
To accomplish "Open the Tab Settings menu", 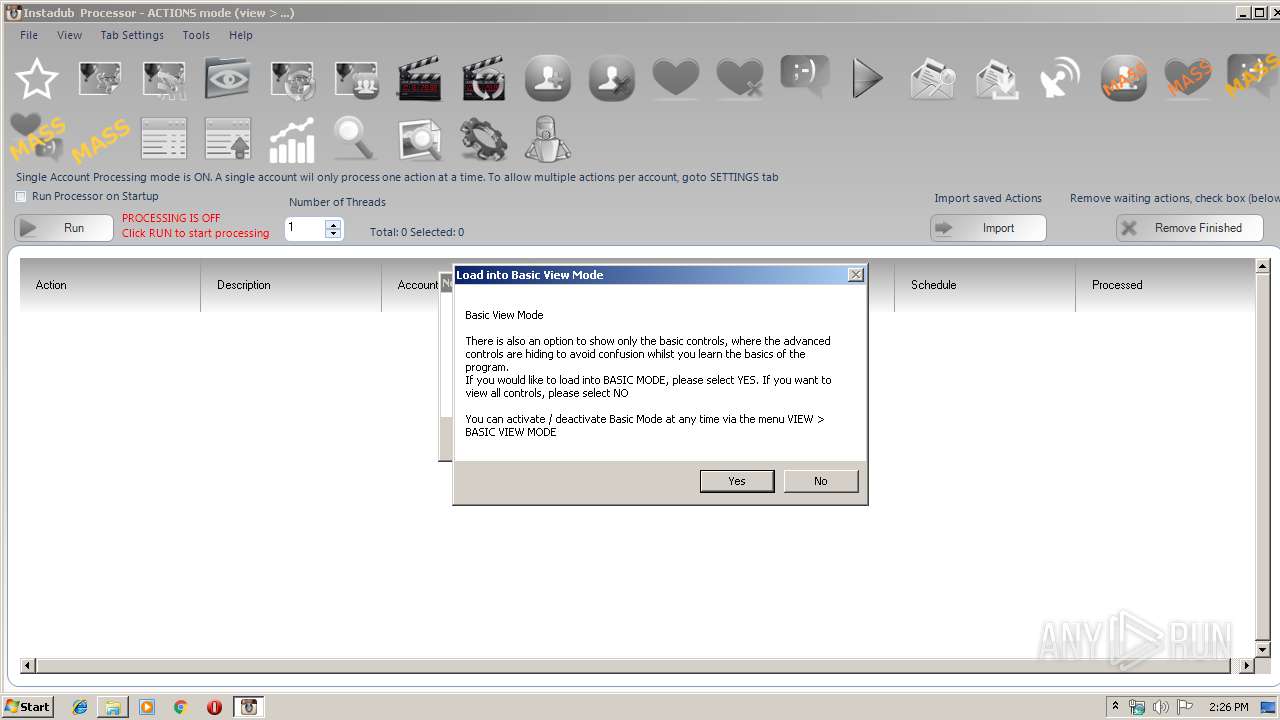I will (x=132, y=35).
